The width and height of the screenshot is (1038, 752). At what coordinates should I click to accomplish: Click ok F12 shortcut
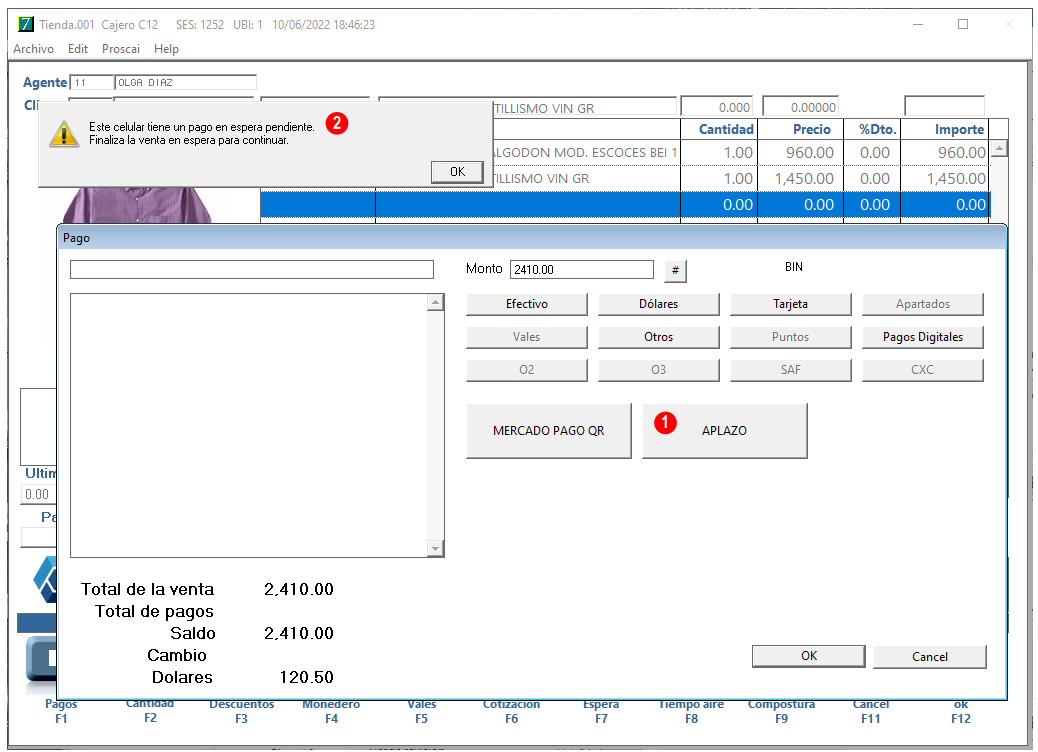(961, 712)
